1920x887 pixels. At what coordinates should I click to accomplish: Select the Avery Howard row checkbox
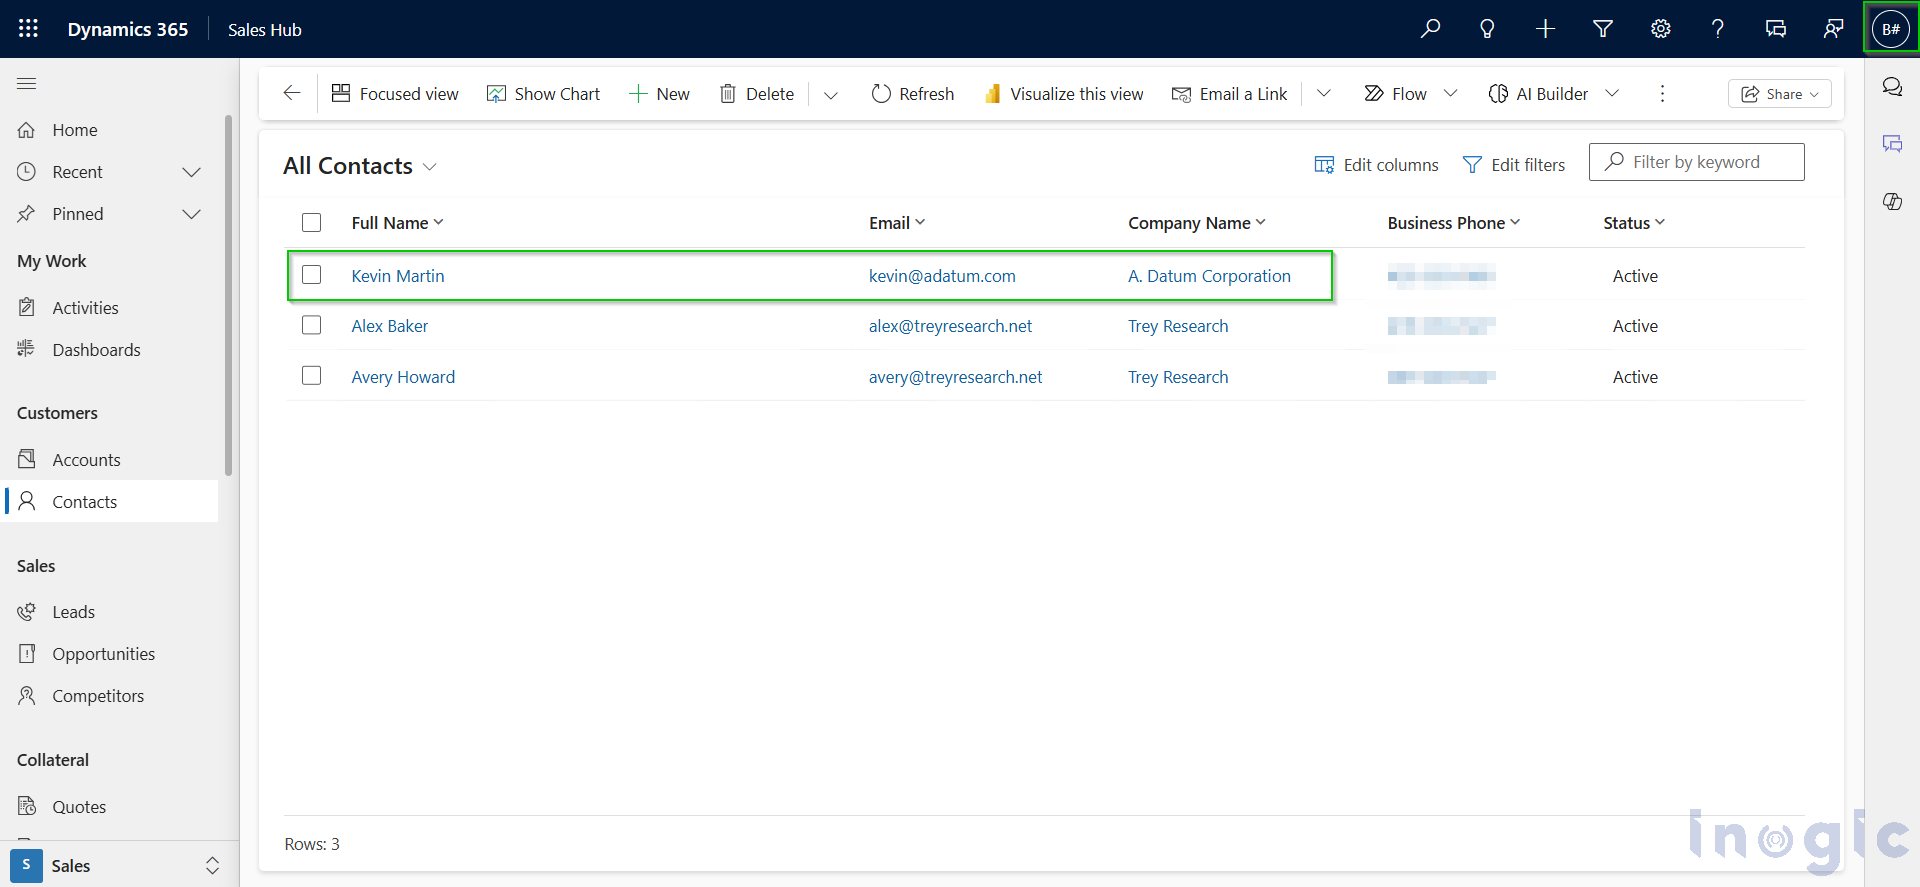tap(312, 375)
